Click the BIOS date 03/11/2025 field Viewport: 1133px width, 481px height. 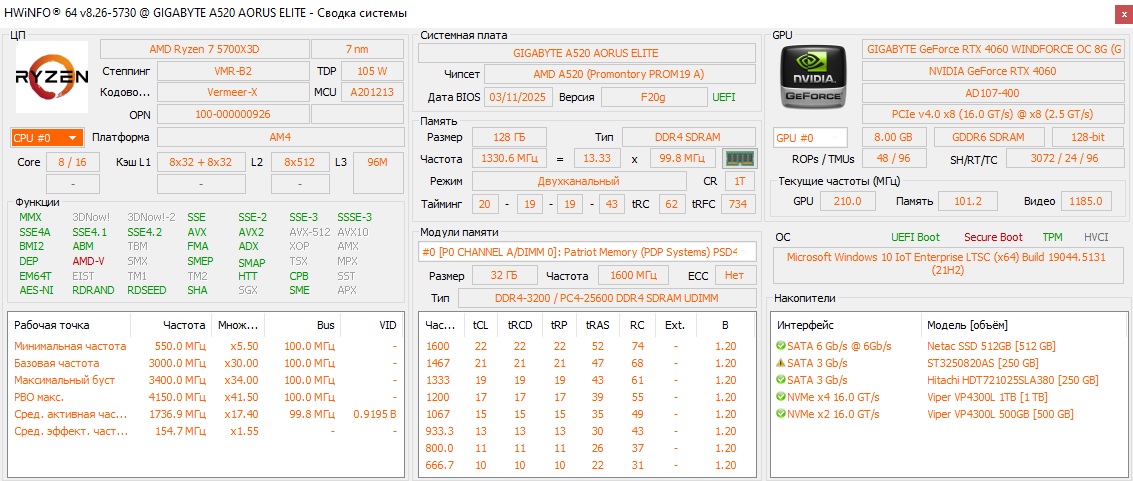click(520, 97)
